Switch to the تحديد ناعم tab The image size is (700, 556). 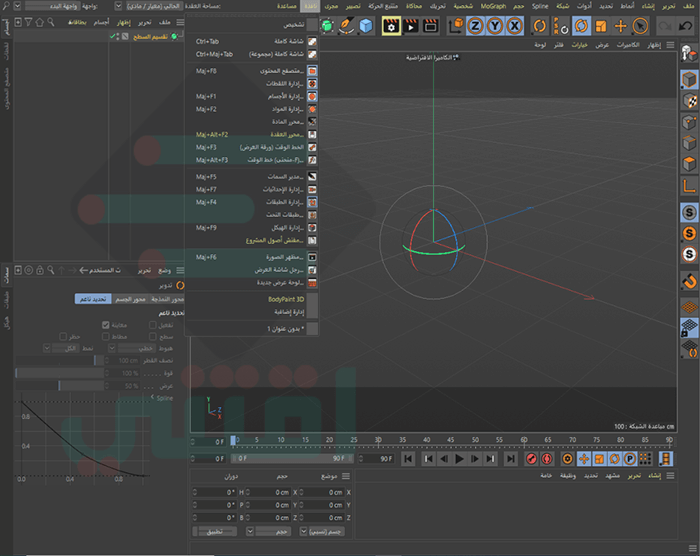click(93, 299)
